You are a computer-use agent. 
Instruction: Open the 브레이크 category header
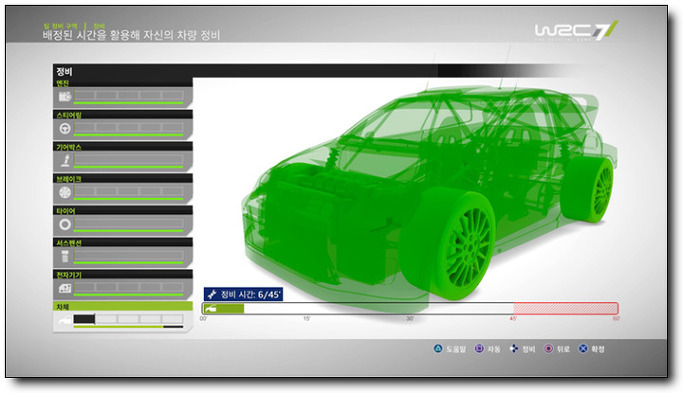pyautogui.click(x=123, y=179)
